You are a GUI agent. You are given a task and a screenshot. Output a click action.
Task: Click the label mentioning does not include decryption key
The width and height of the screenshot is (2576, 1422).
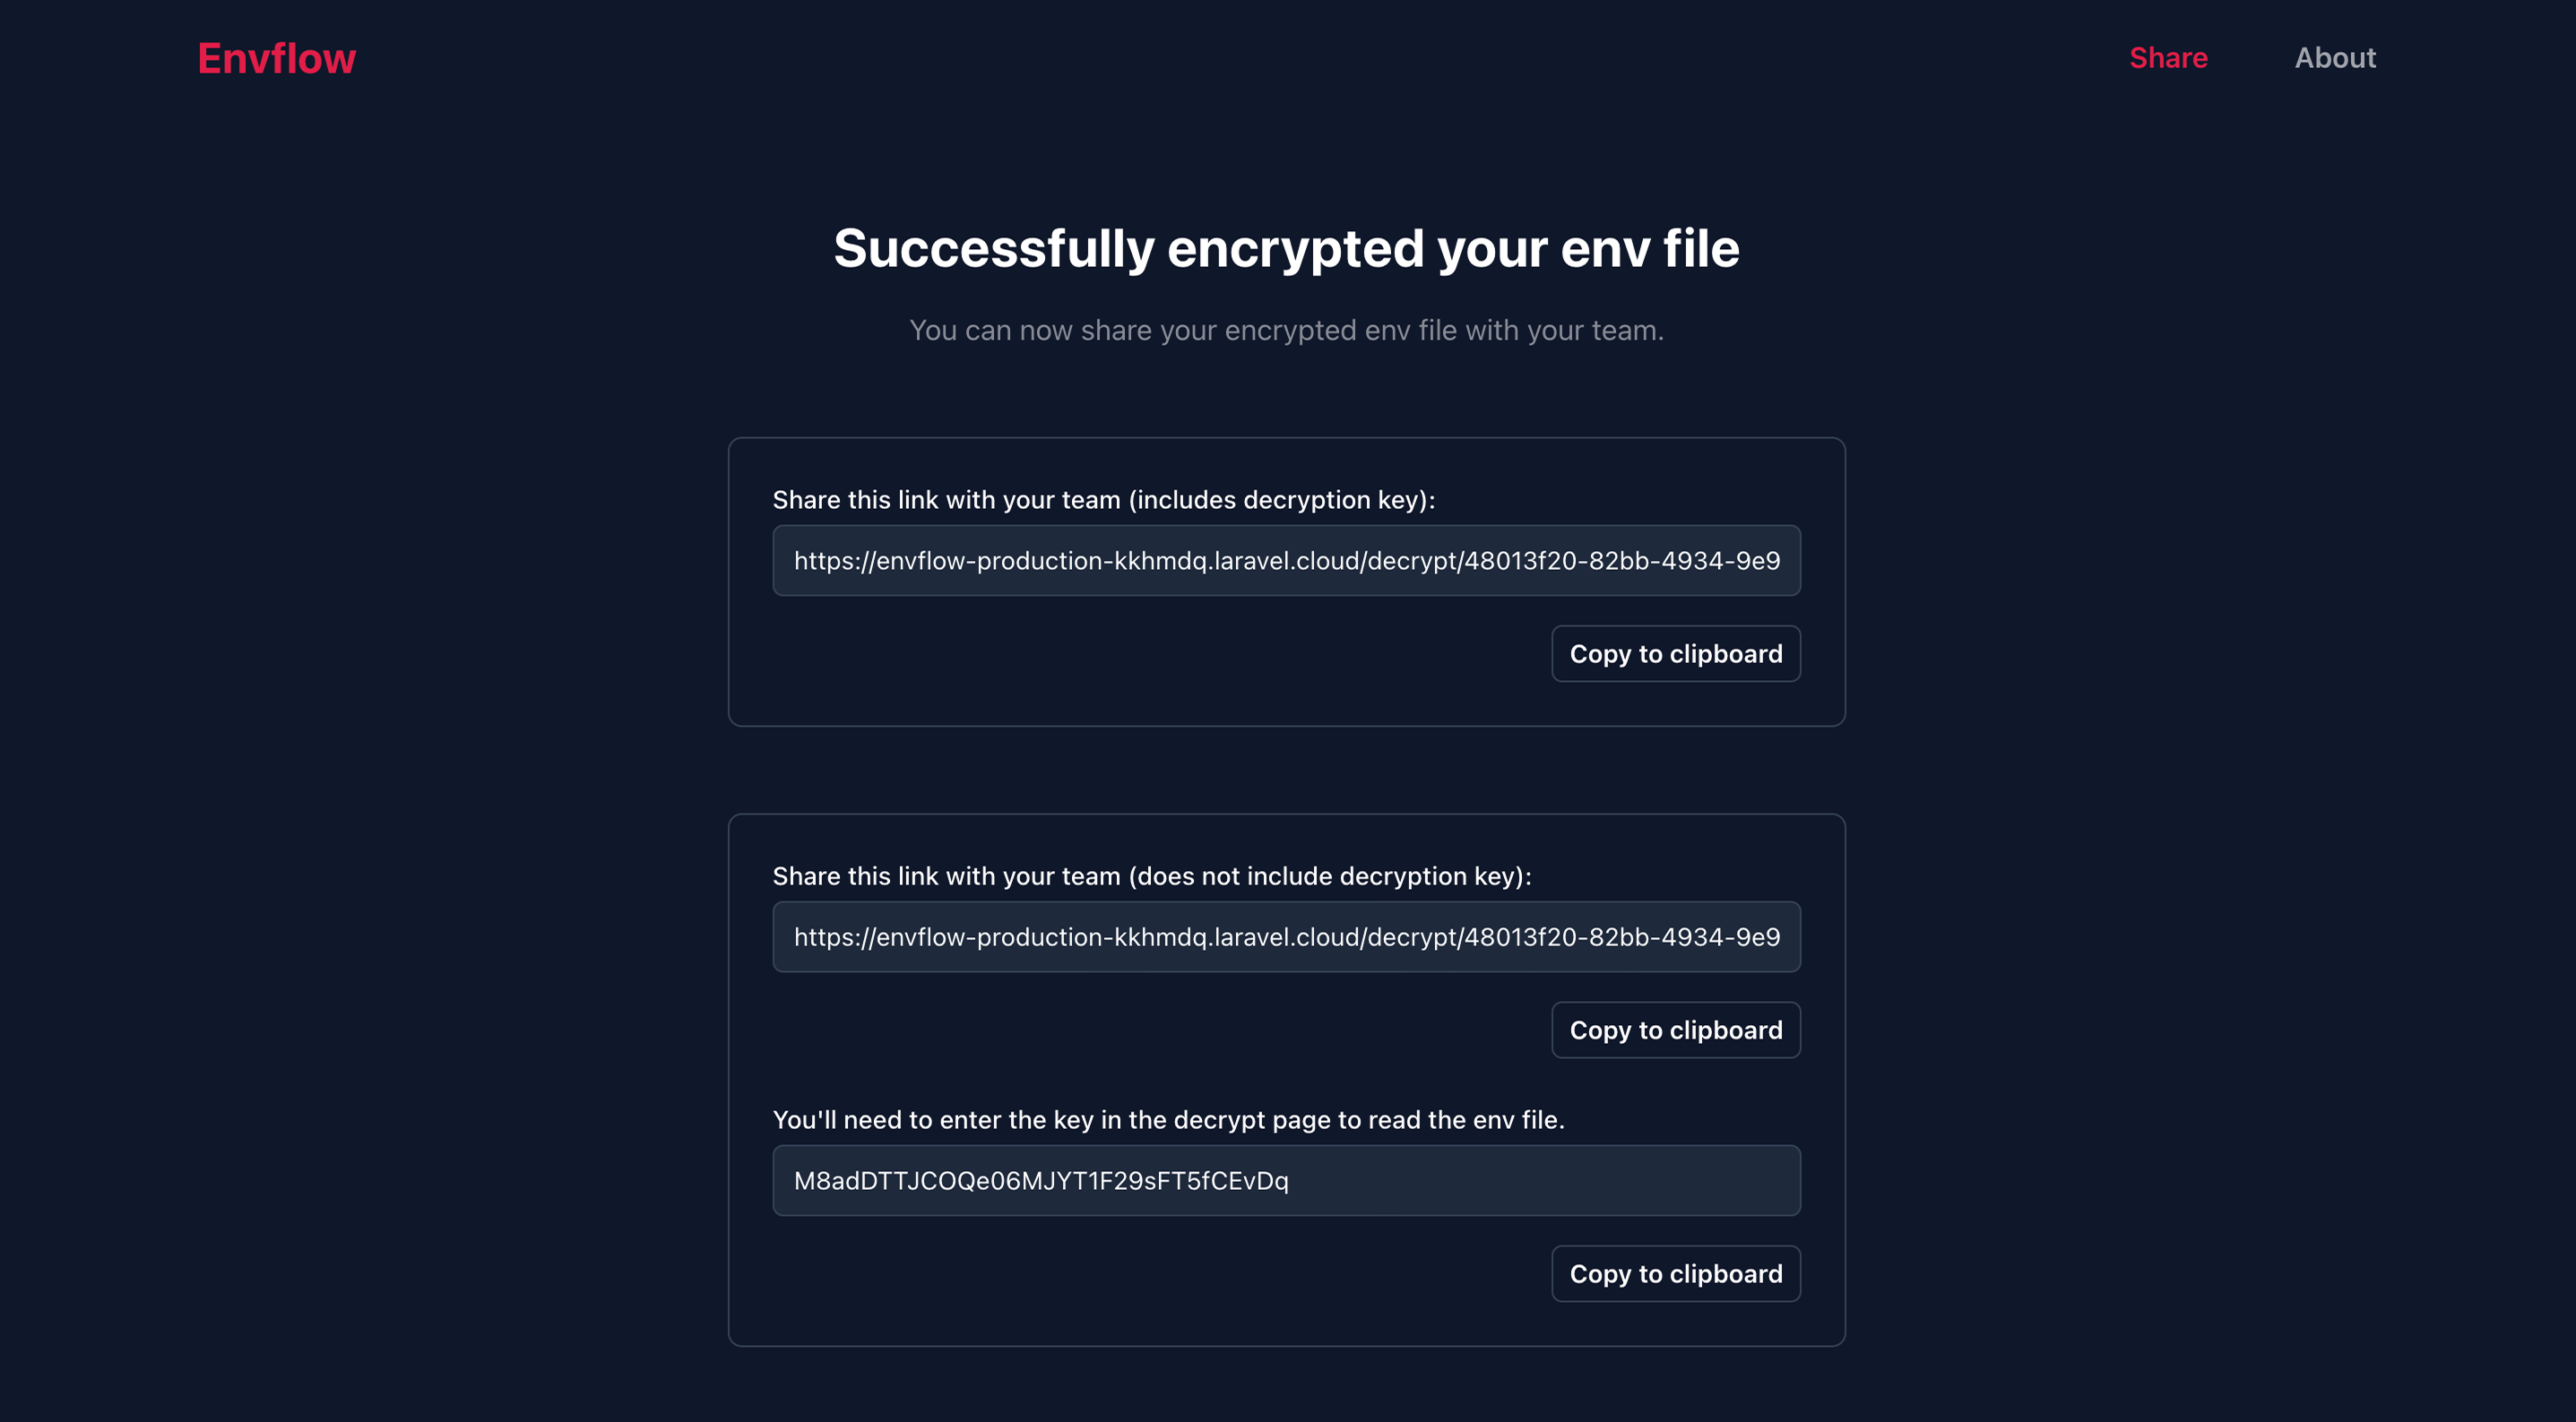(x=1151, y=876)
